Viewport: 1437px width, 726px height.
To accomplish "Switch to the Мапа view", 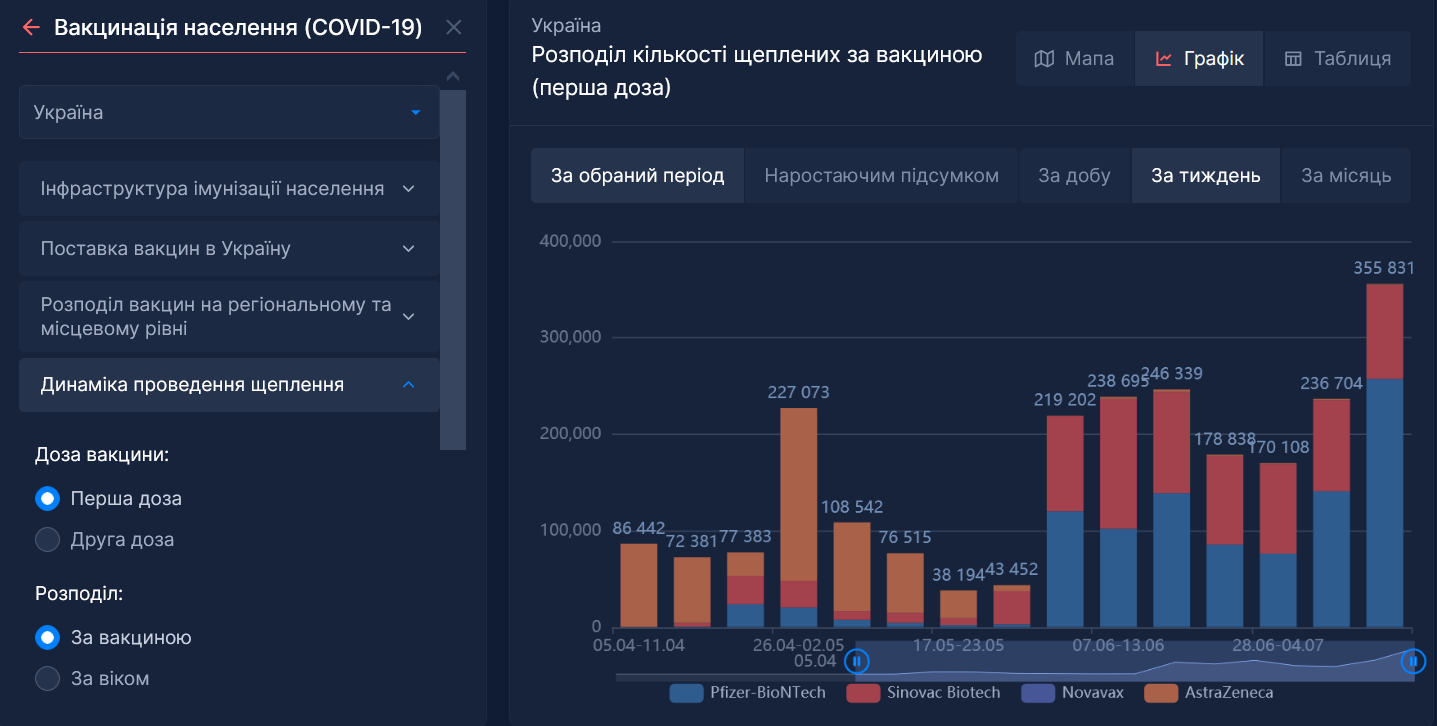I will [x=1074, y=59].
